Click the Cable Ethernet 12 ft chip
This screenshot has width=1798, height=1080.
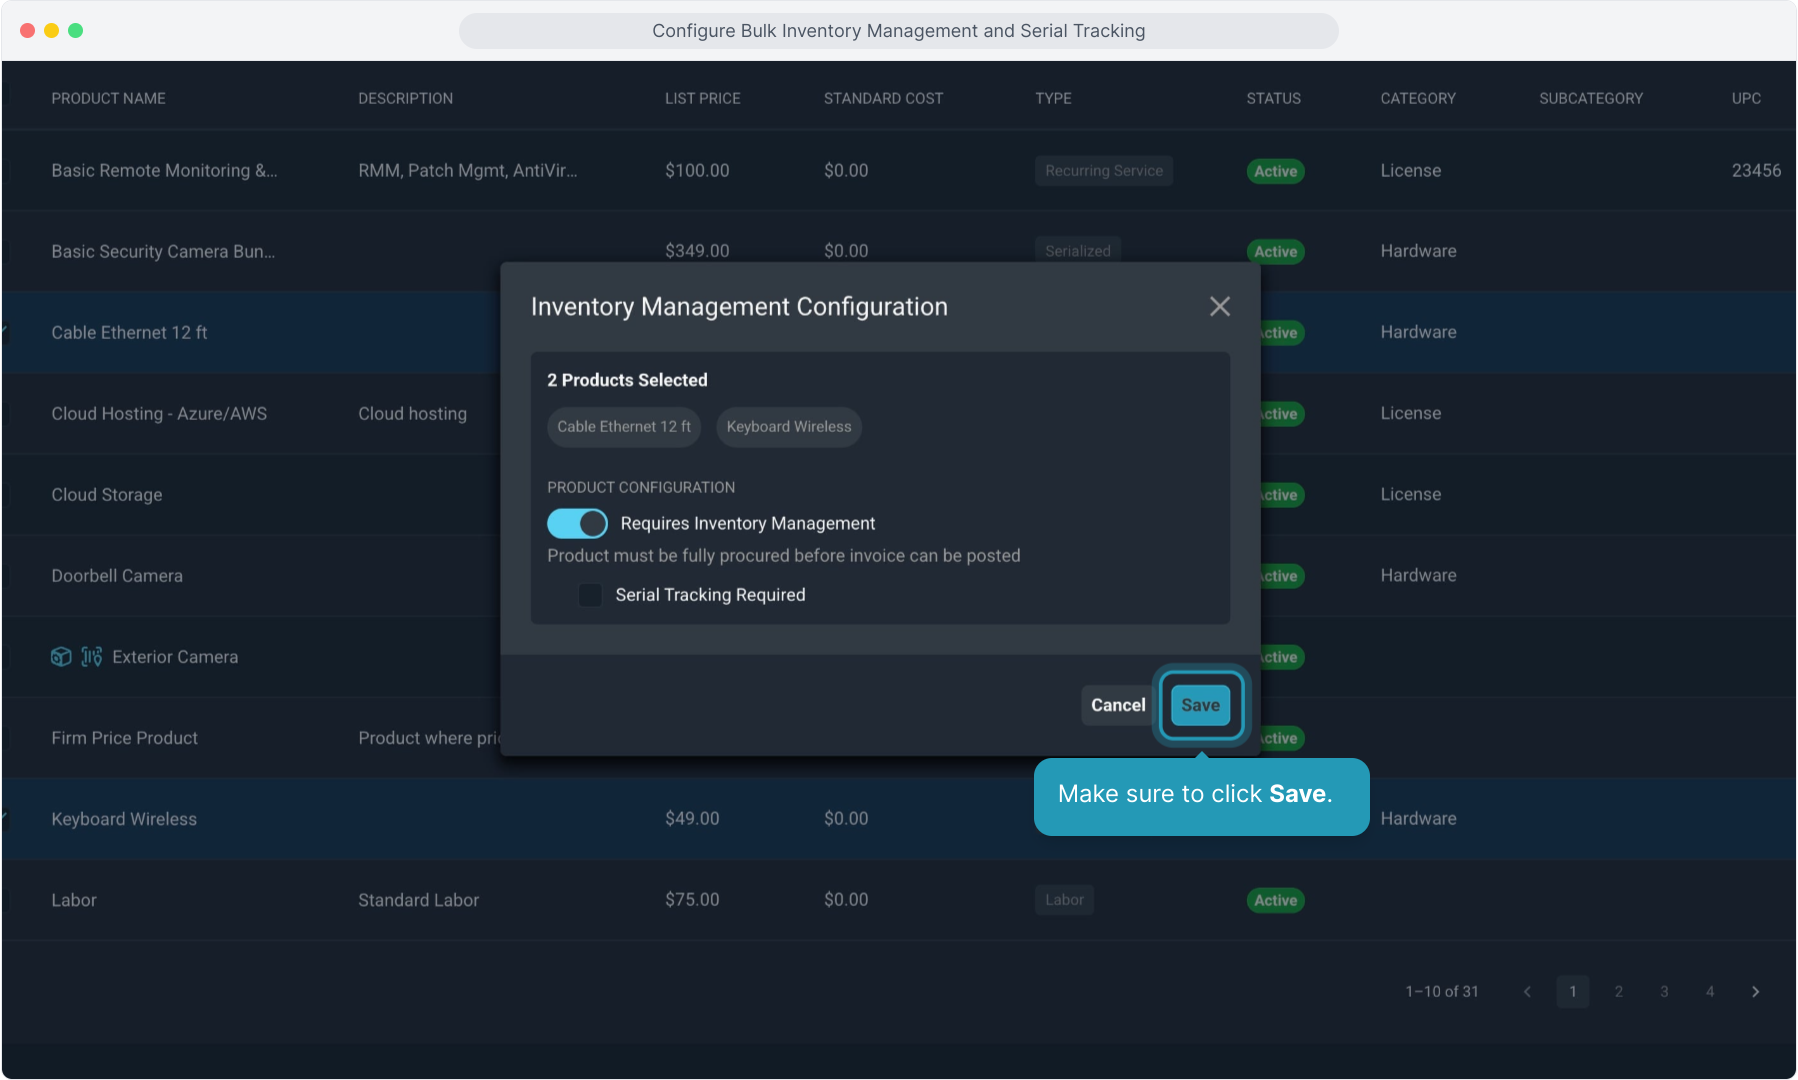click(x=624, y=427)
